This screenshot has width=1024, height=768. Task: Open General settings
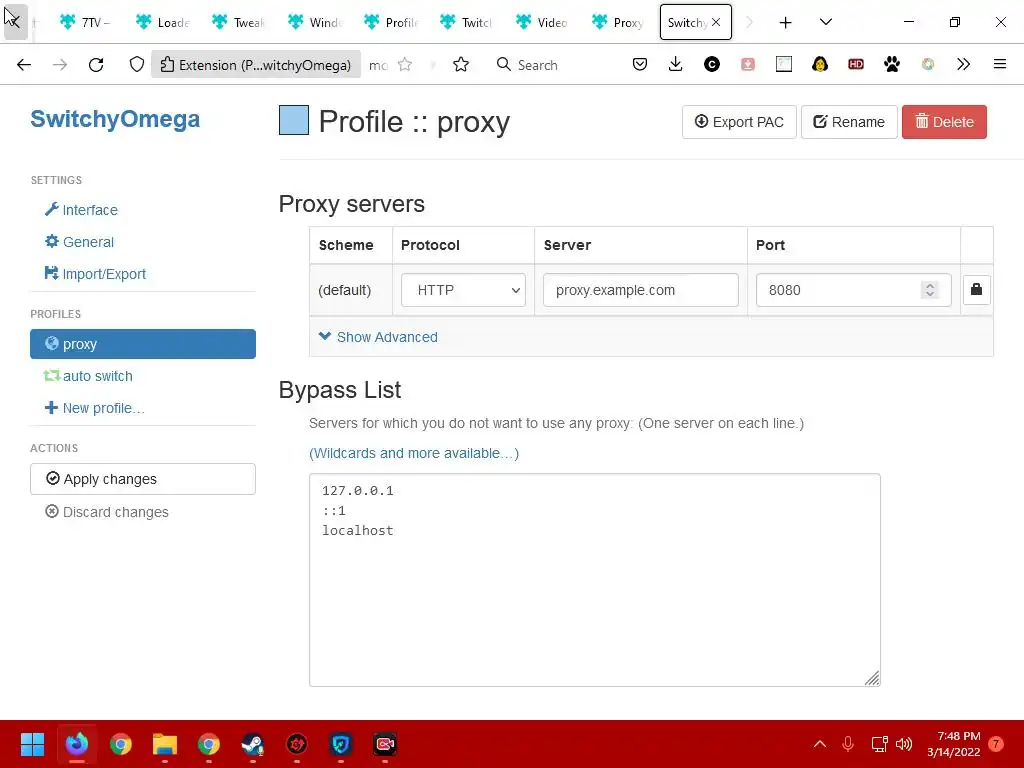[x=79, y=242]
